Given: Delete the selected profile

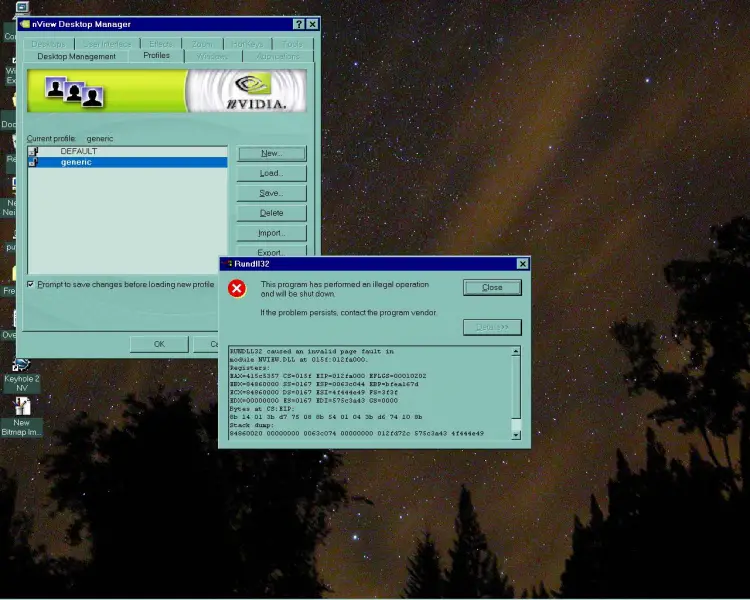Looking at the screenshot, I should click(272, 213).
